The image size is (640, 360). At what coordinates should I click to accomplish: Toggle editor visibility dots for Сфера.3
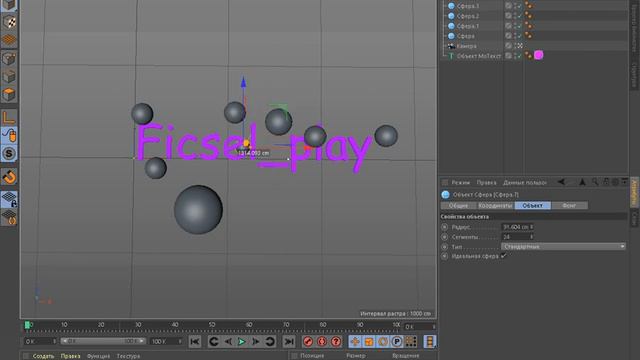[x=516, y=6]
